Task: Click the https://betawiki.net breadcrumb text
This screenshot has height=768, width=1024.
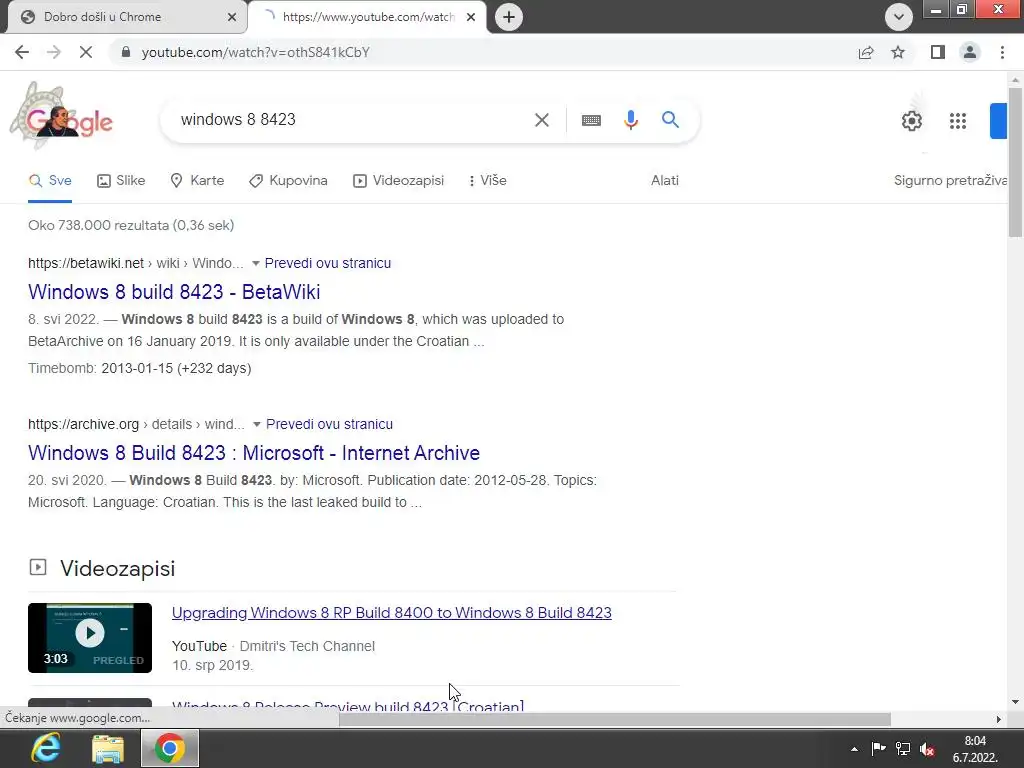Action: [86, 263]
